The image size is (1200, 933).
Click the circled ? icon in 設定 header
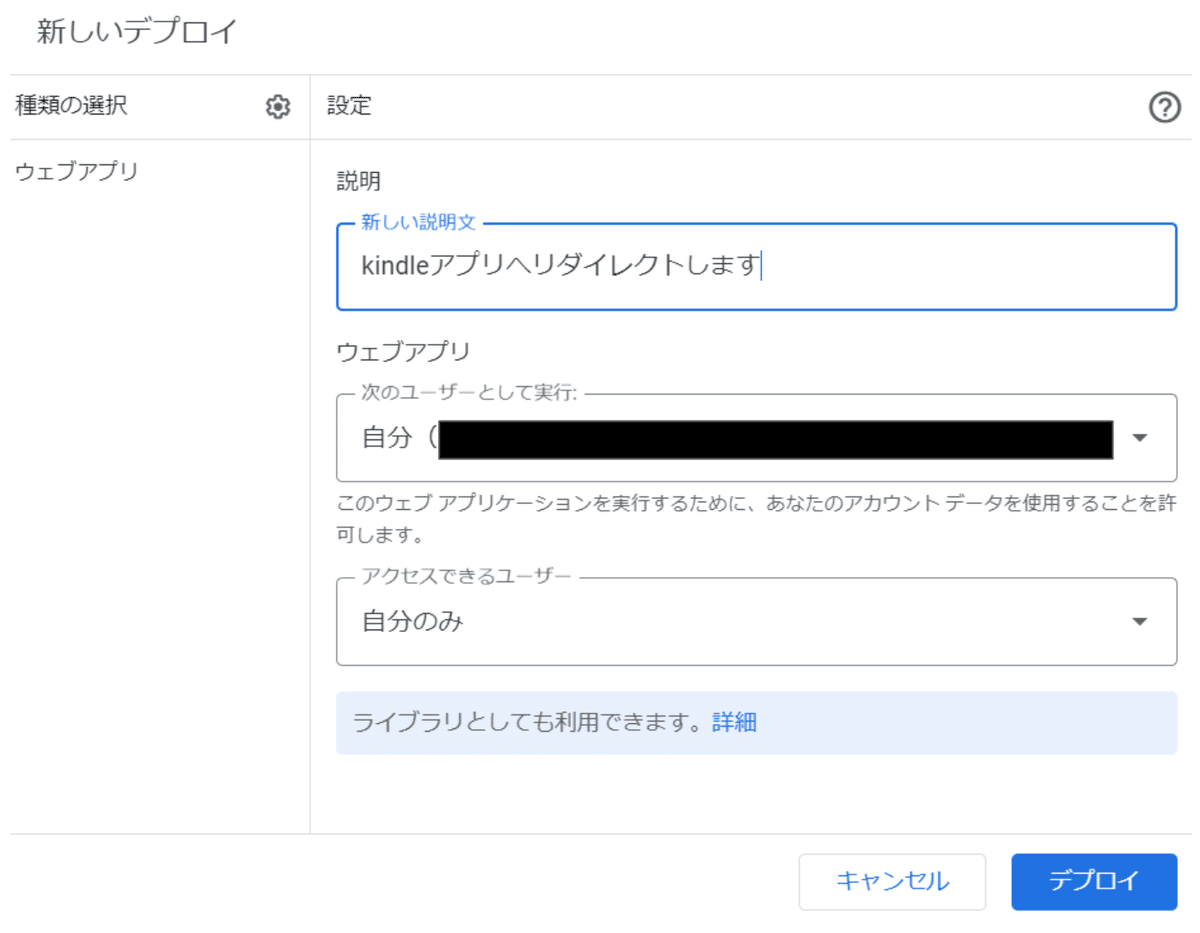point(1164,107)
